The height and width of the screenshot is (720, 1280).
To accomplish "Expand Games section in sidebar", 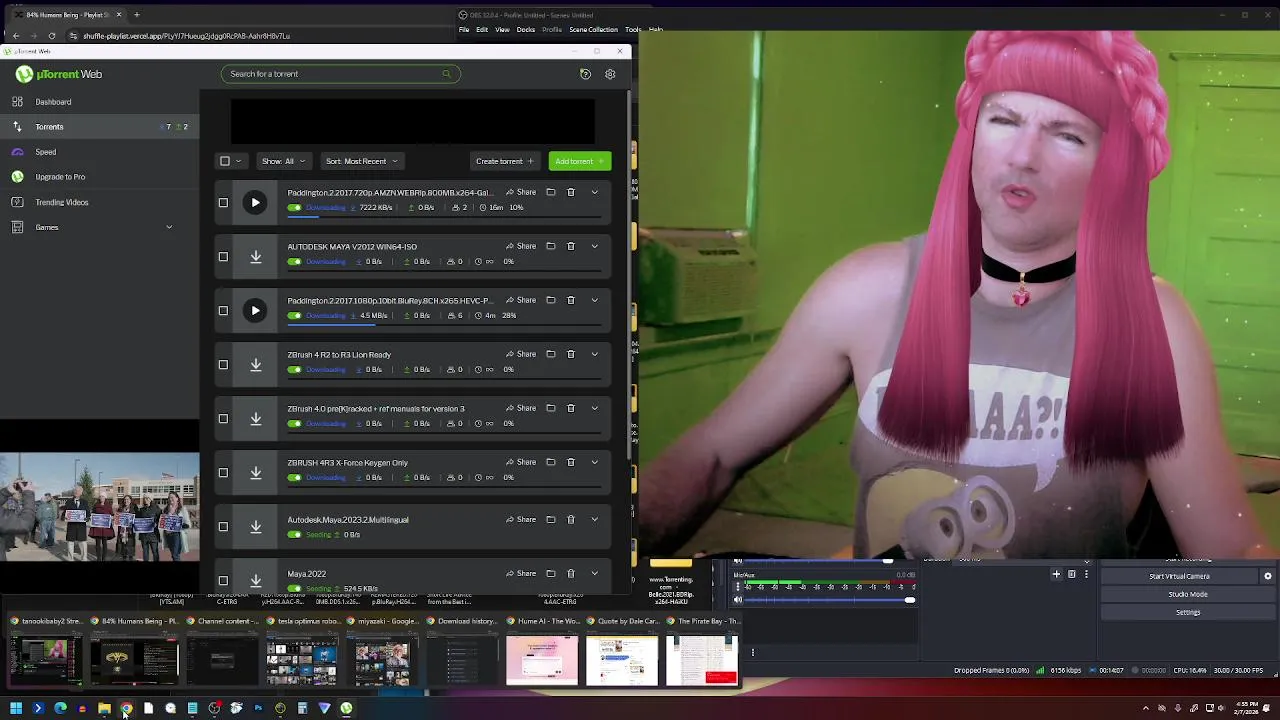I will tap(169, 227).
